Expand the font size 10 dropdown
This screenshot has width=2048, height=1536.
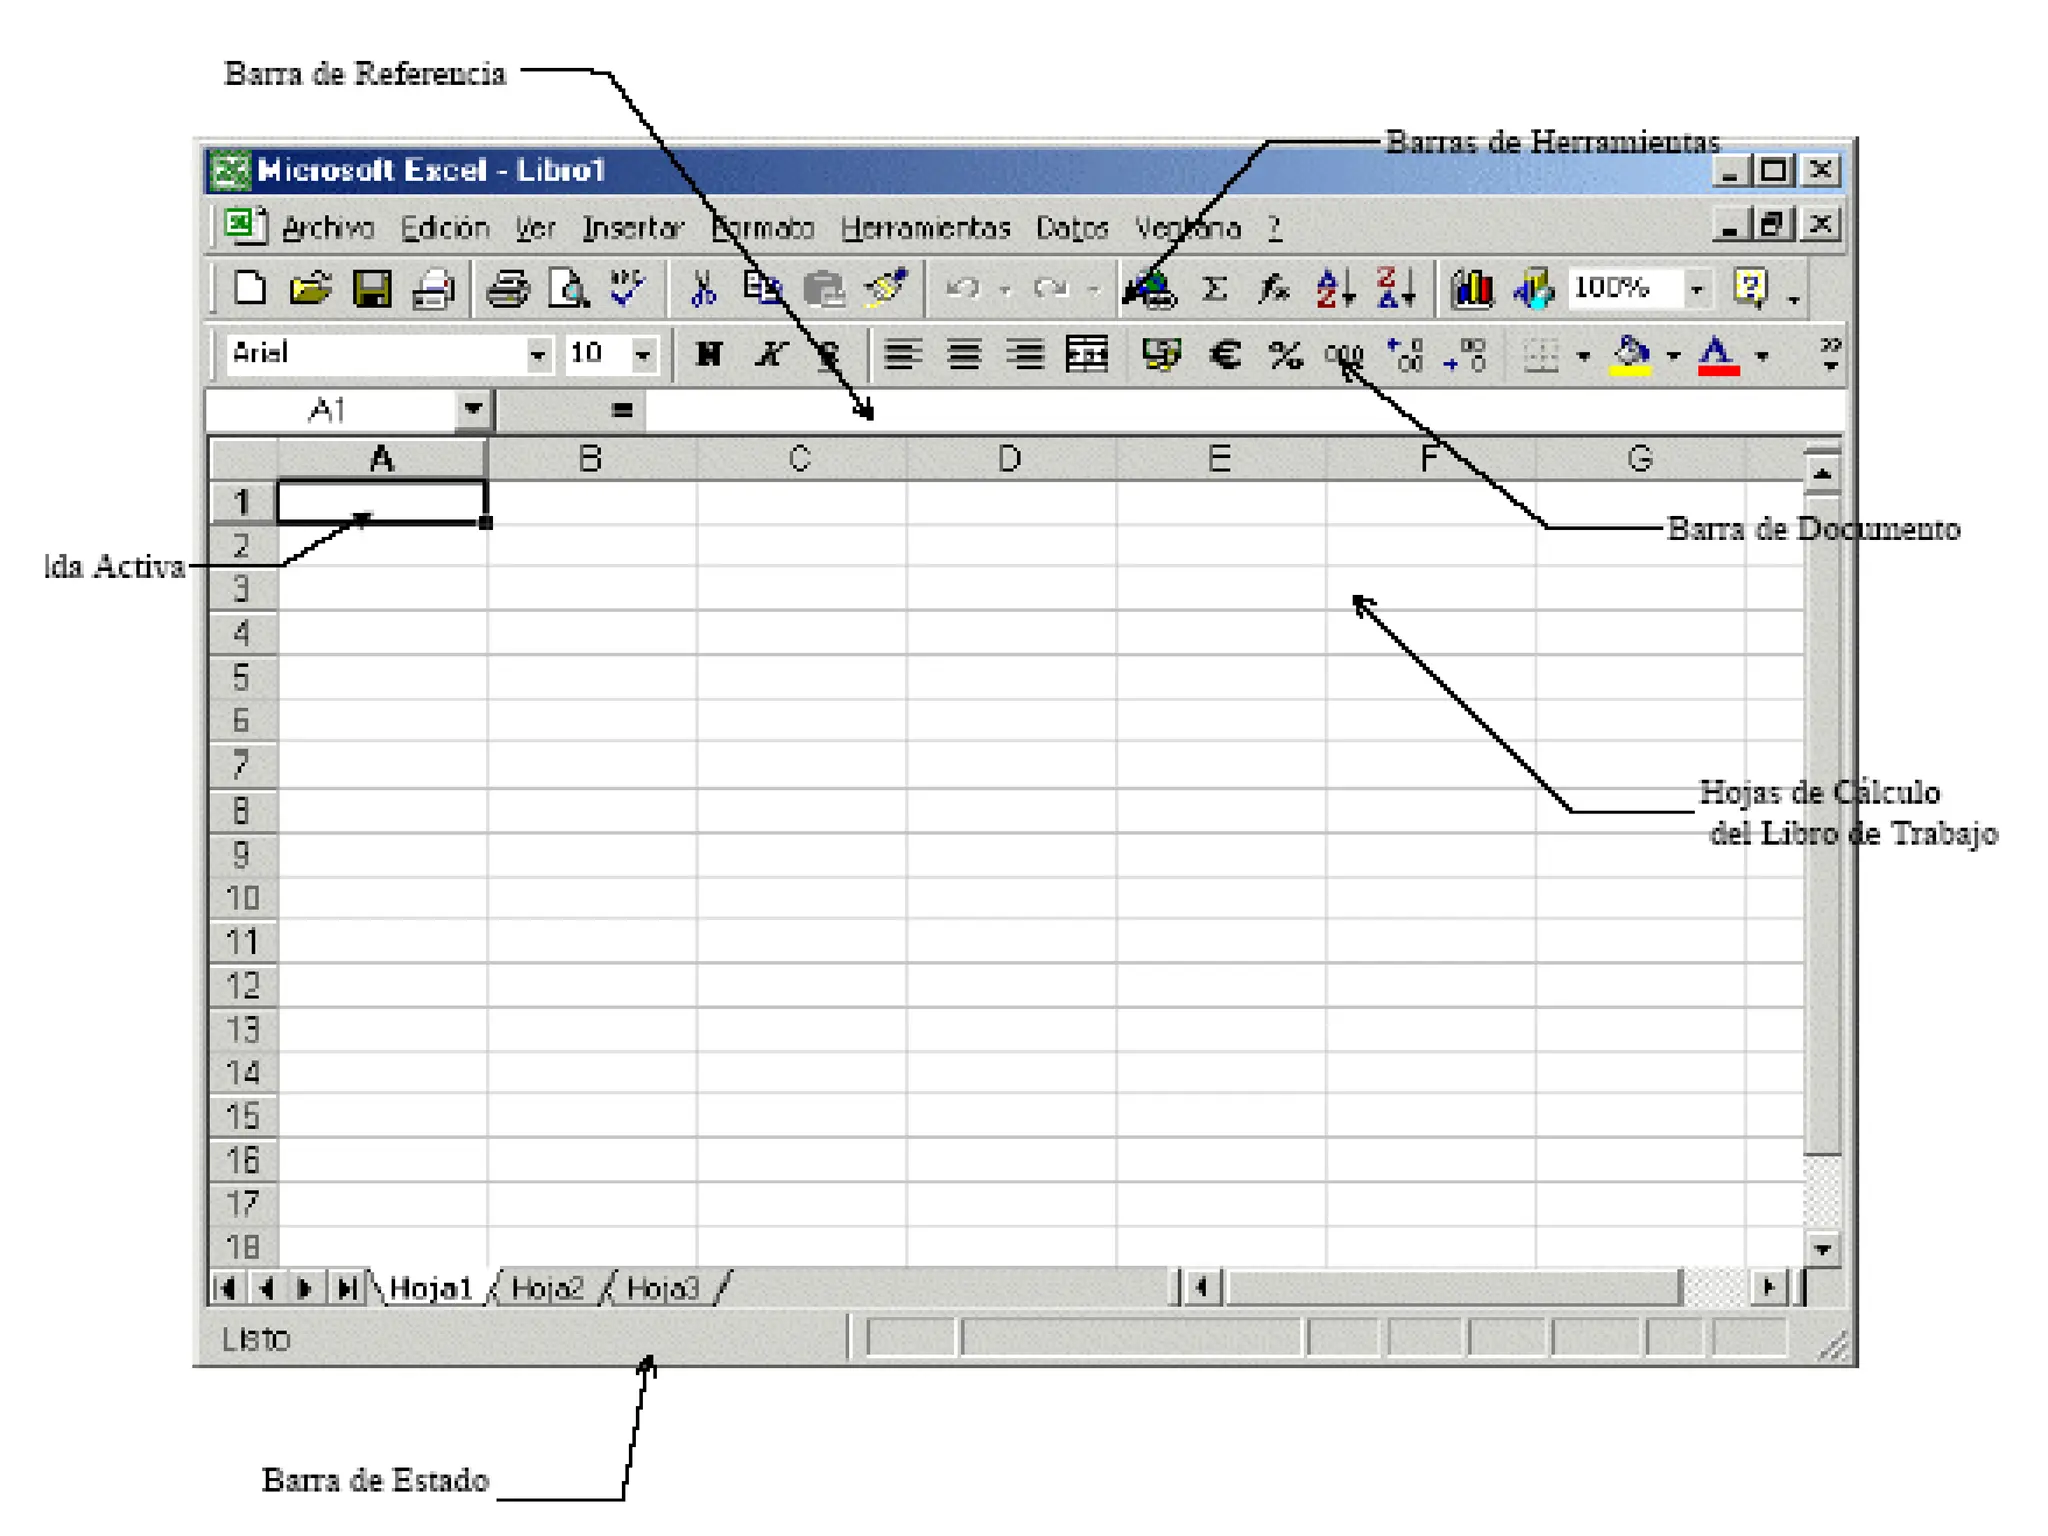pyautogui.click(x=643, y=355)
